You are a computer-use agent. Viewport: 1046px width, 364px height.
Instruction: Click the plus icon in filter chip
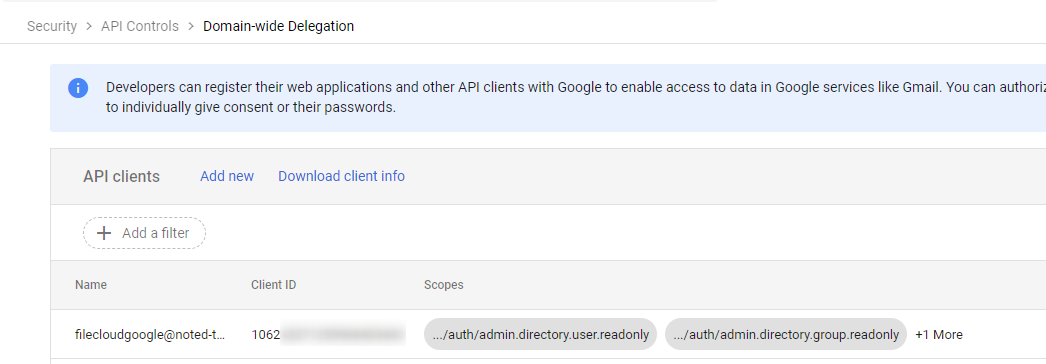coord(104,233)
